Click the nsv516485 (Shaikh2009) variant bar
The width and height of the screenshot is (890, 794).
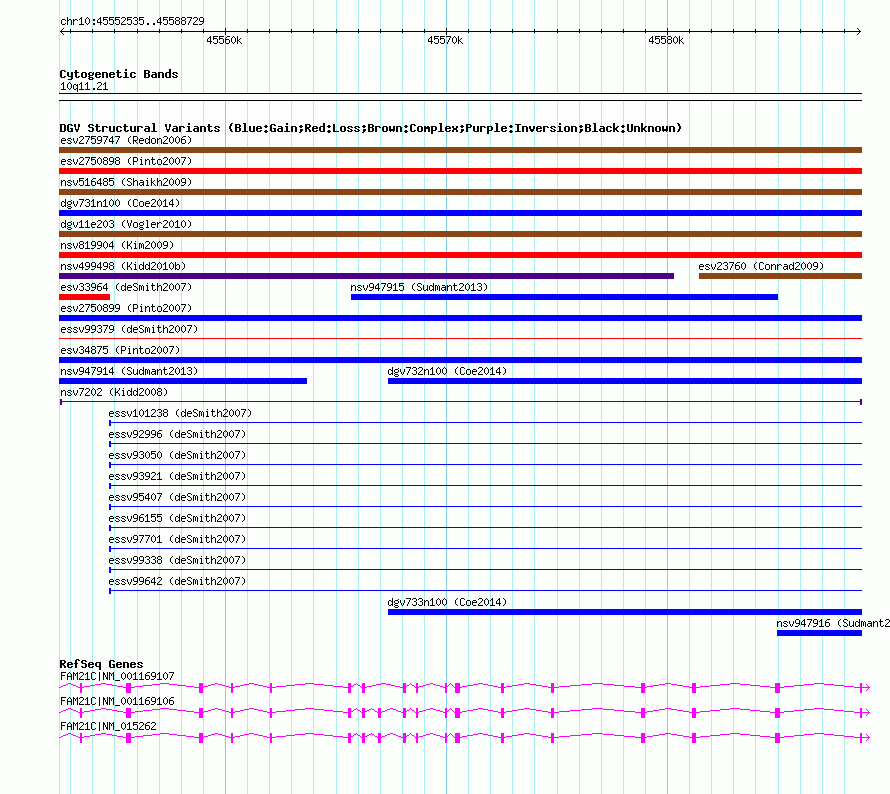(460, 192)
